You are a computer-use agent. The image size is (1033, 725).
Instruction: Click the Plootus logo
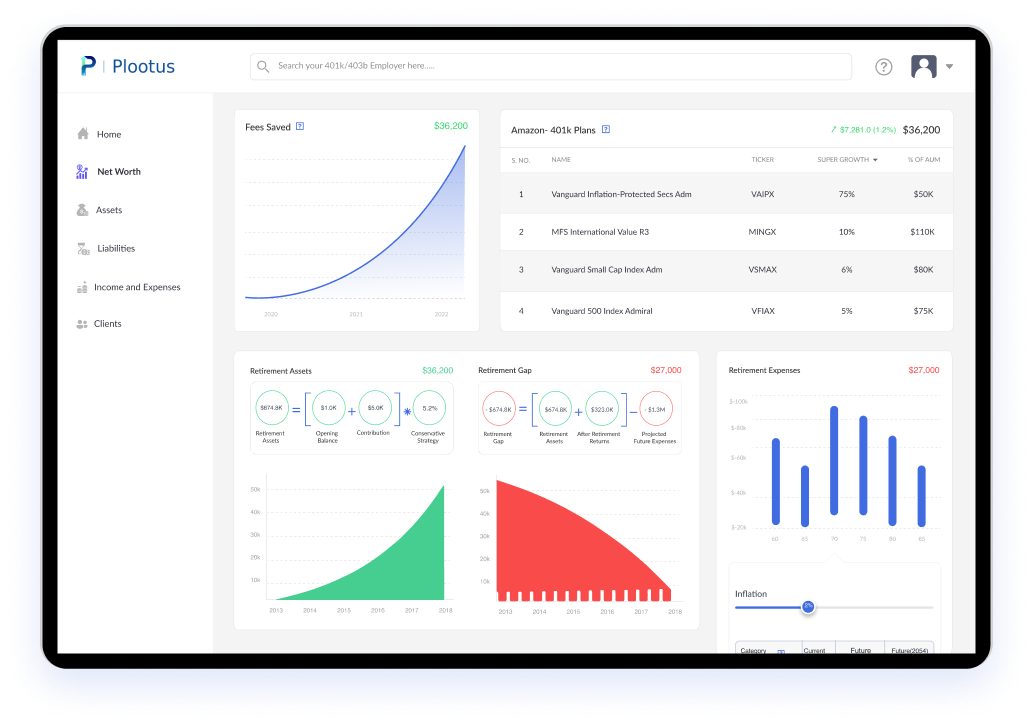pos(127,66)
